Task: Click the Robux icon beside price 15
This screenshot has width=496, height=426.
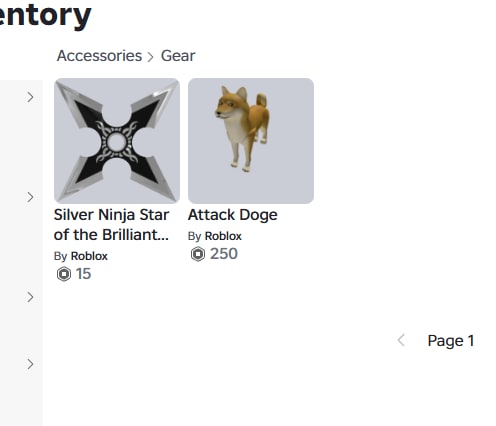Action: [64, 274]
